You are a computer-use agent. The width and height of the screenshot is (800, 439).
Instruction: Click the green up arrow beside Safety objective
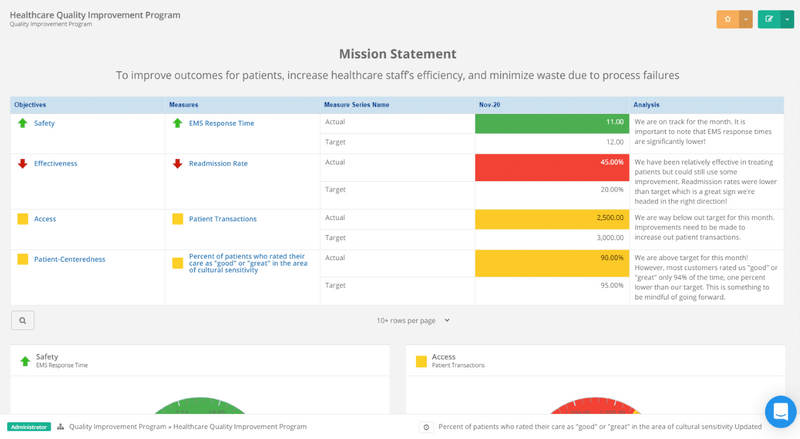click(23, 123)
